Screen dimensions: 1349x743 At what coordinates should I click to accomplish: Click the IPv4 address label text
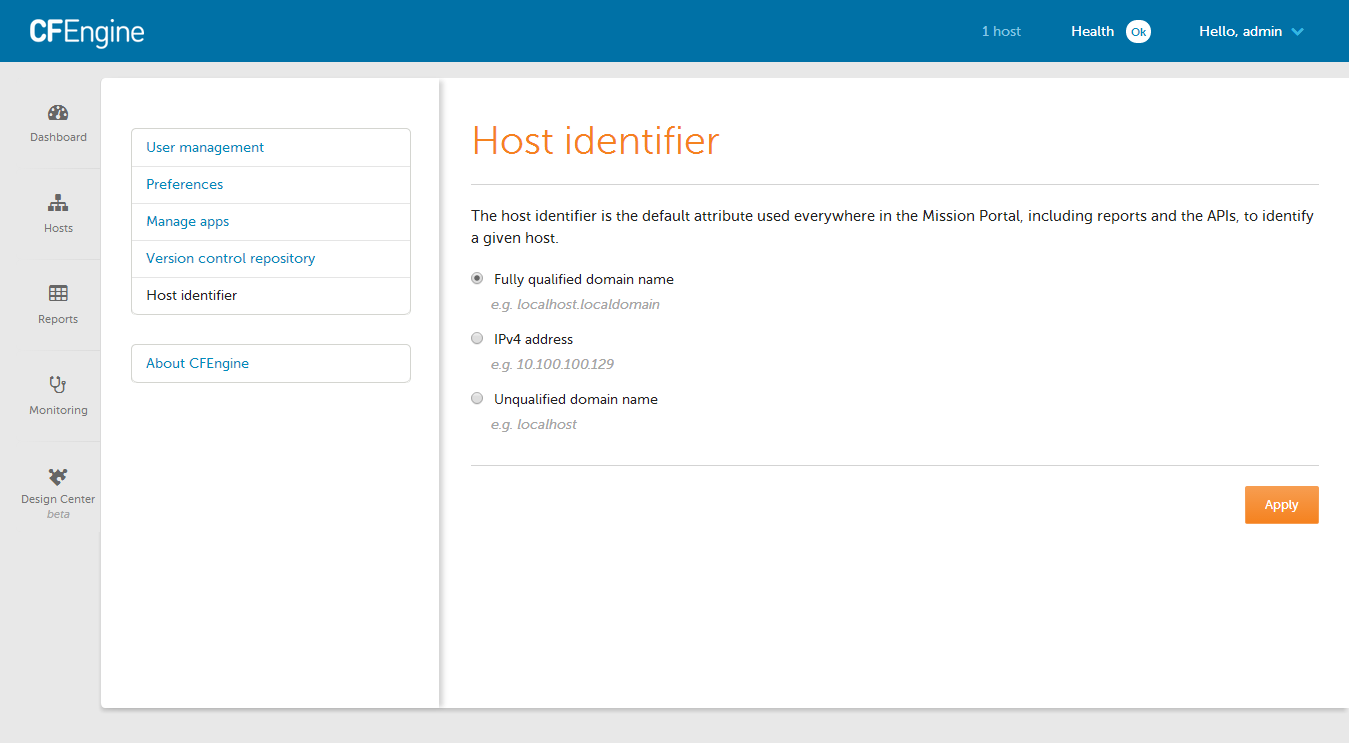point(533,340)
